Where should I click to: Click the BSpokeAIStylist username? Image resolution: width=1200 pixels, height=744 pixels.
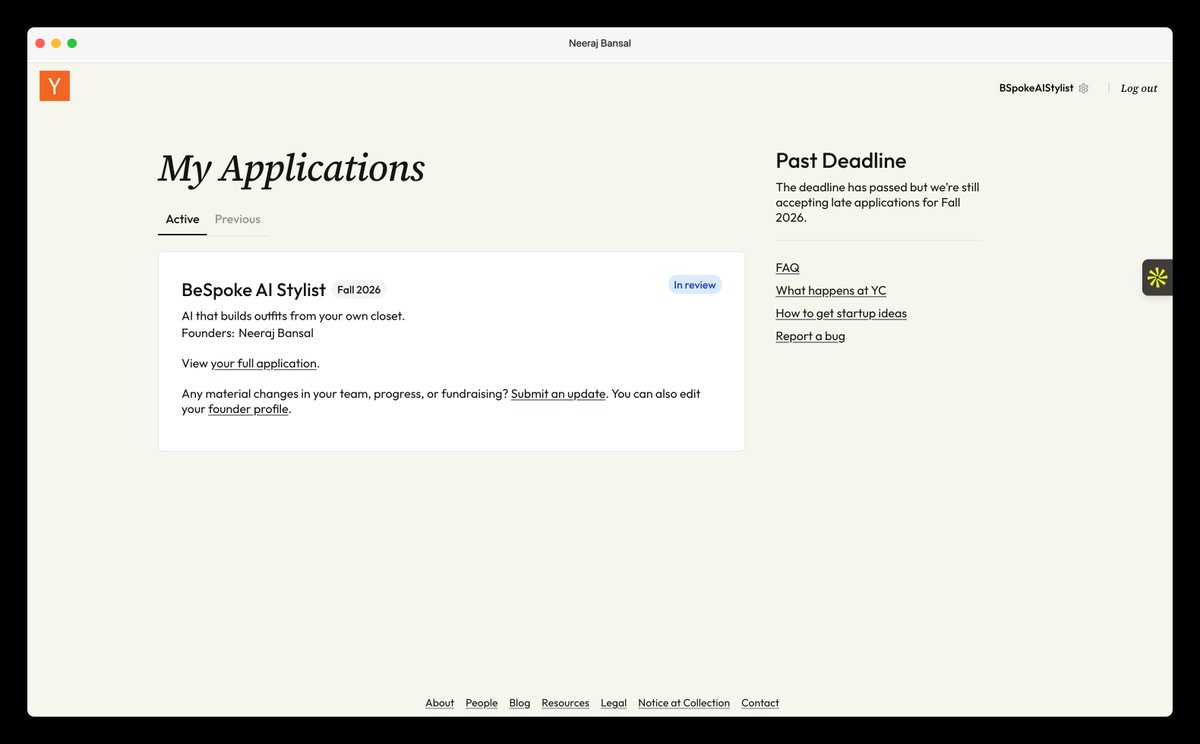click(1036, 88)
